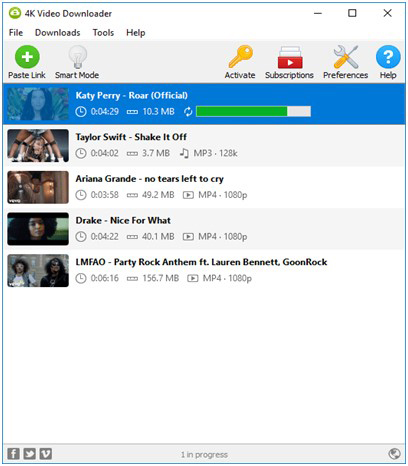Click size icon in Drake row
The image size is (408, 466).
pos(132,237)
